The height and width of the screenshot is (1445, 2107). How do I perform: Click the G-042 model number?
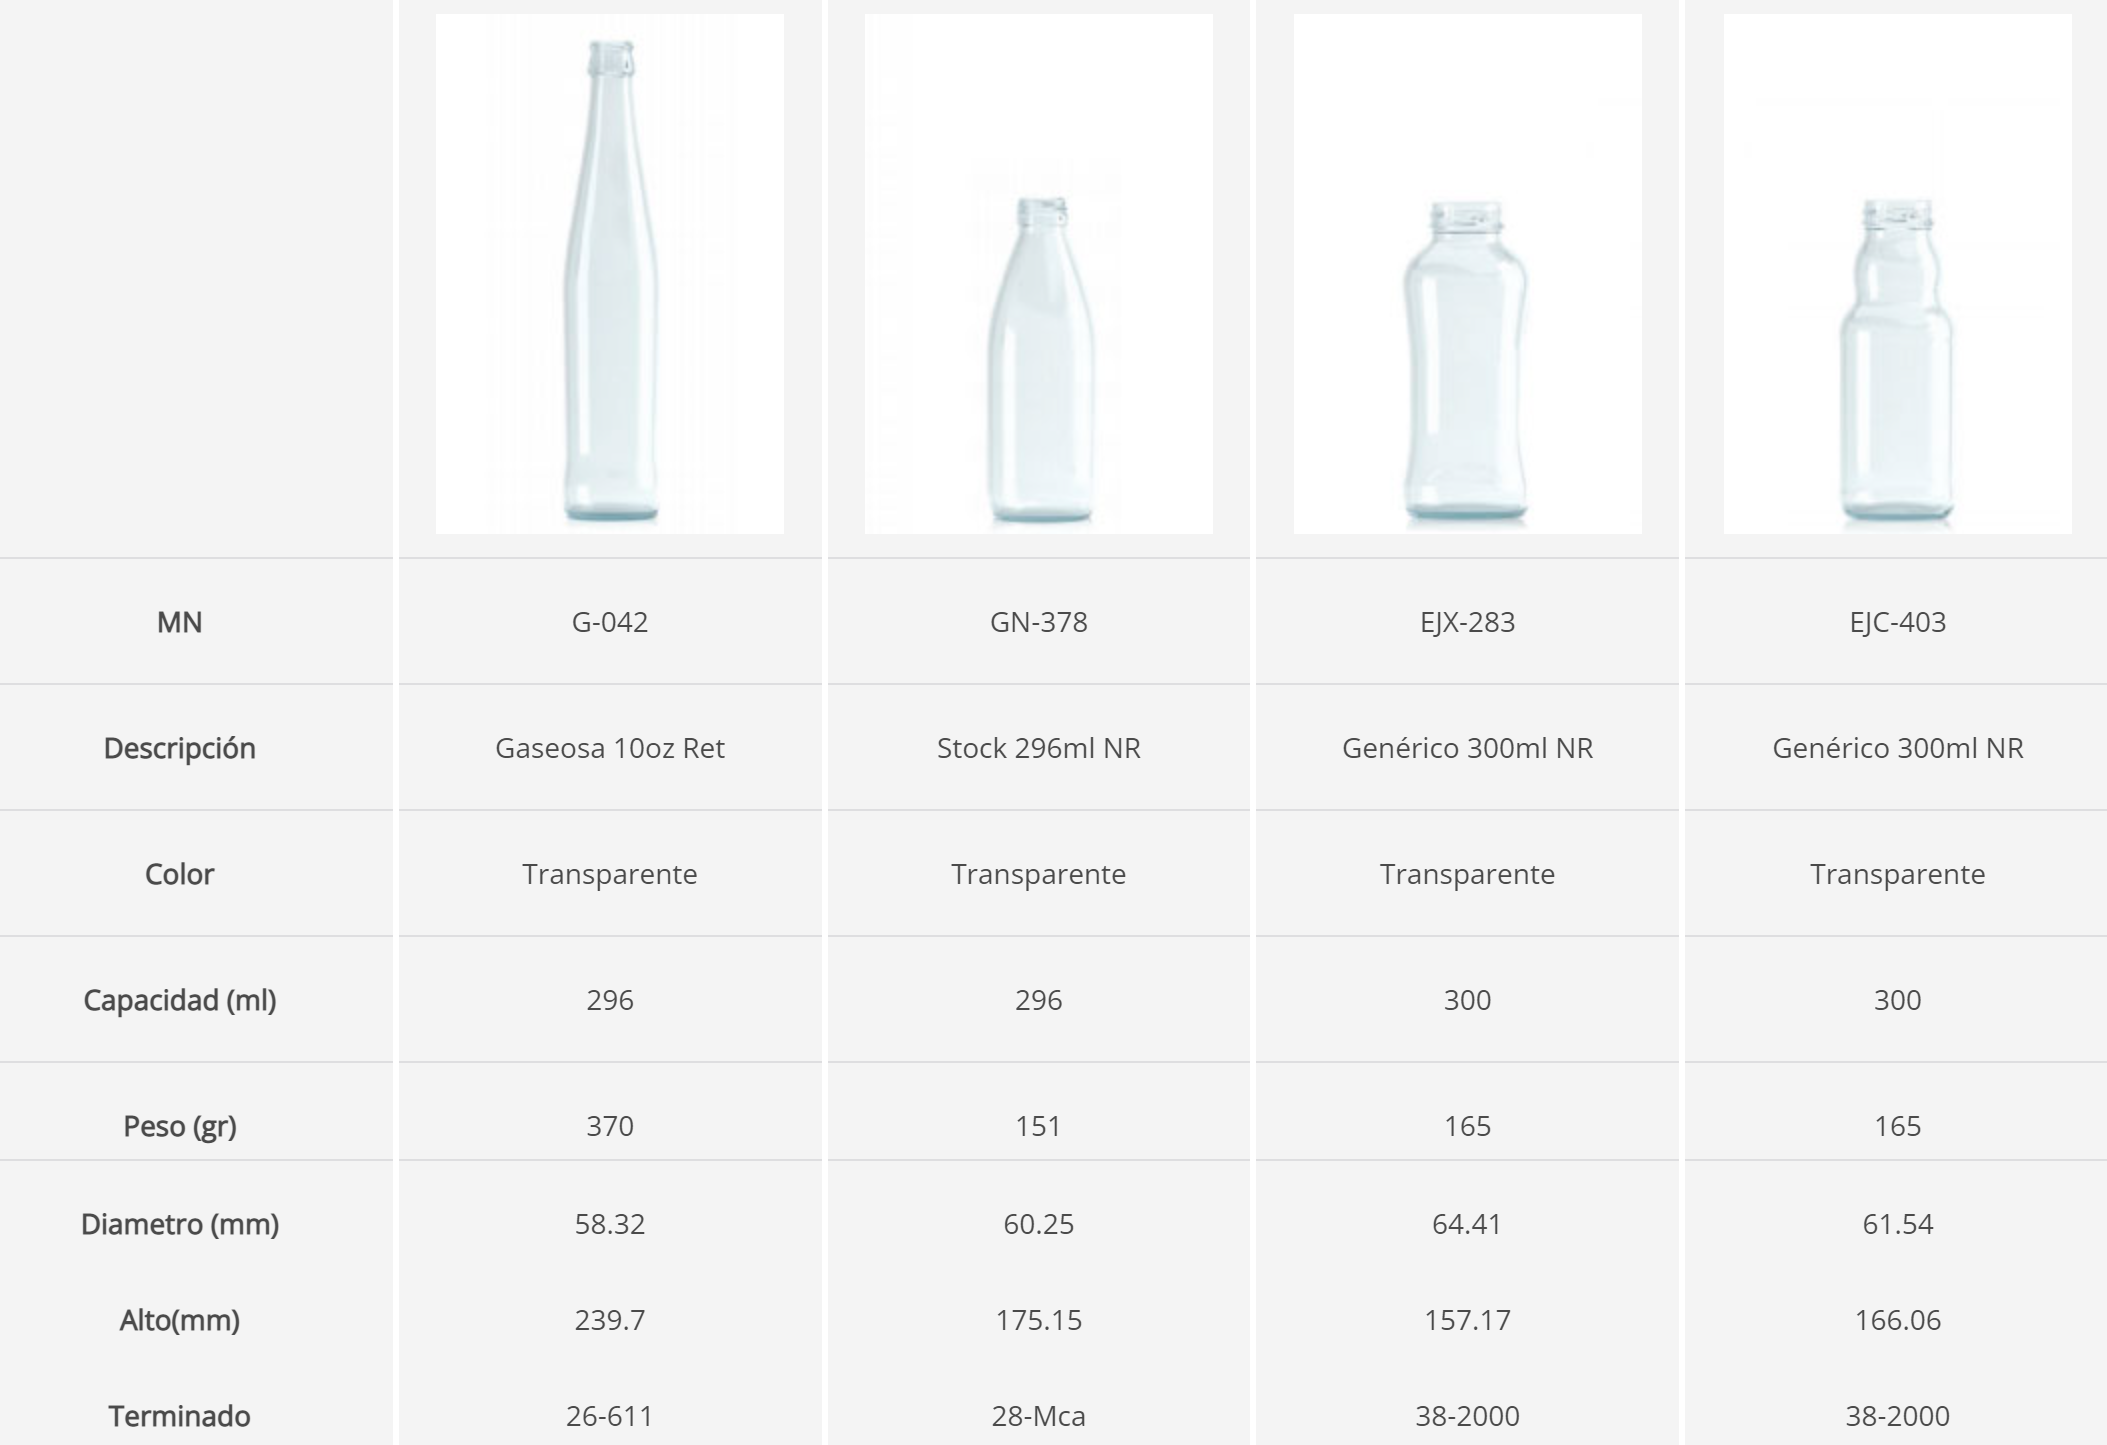(610, 622)
